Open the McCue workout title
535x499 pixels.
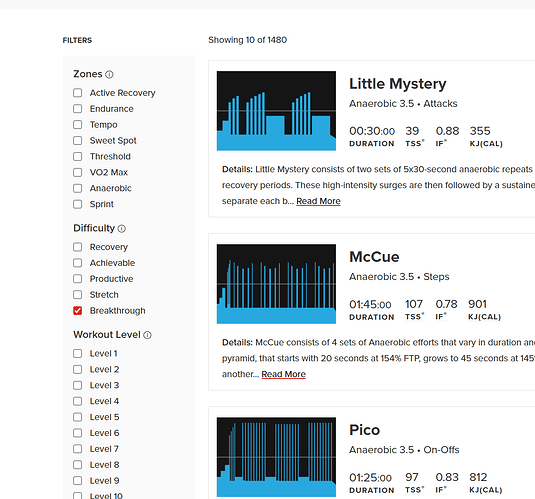tap(374, 257)
